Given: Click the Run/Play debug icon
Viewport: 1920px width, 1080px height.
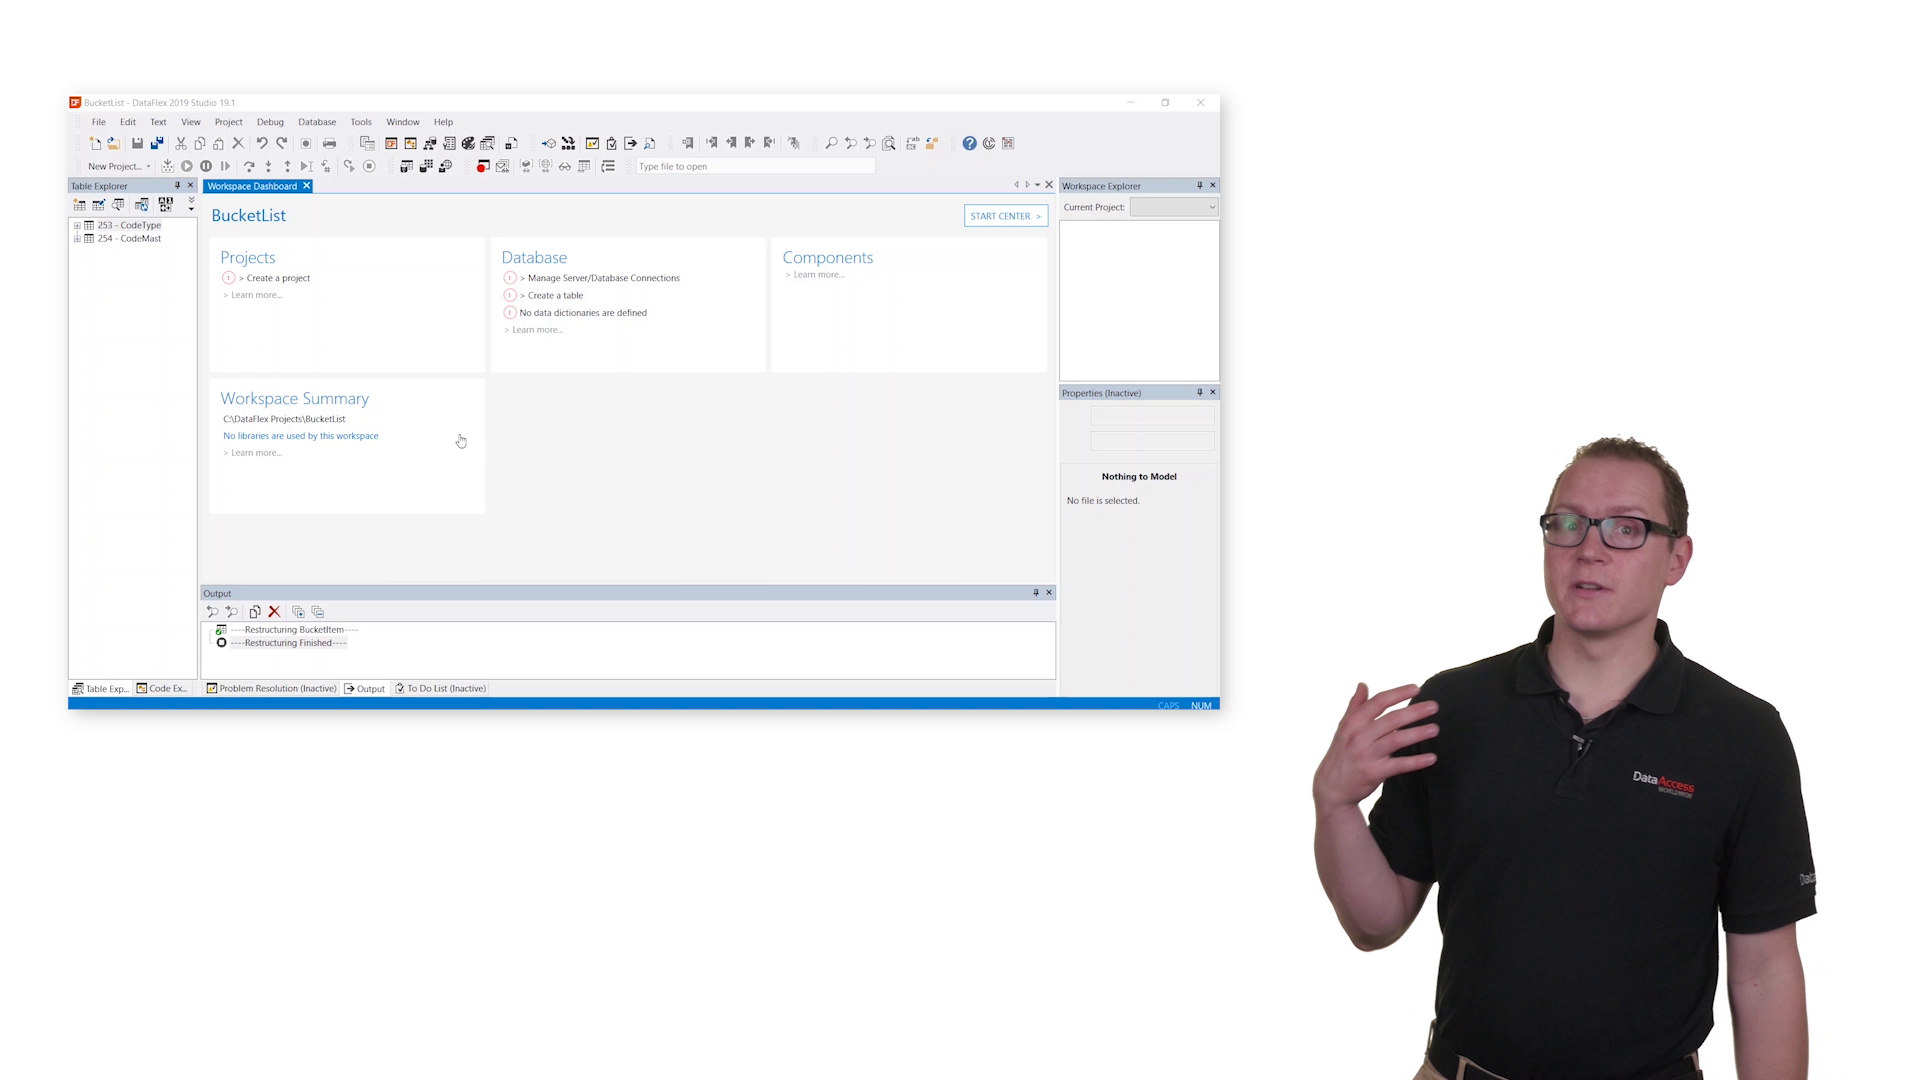Looking at the screenshot, I should point(186,166).
